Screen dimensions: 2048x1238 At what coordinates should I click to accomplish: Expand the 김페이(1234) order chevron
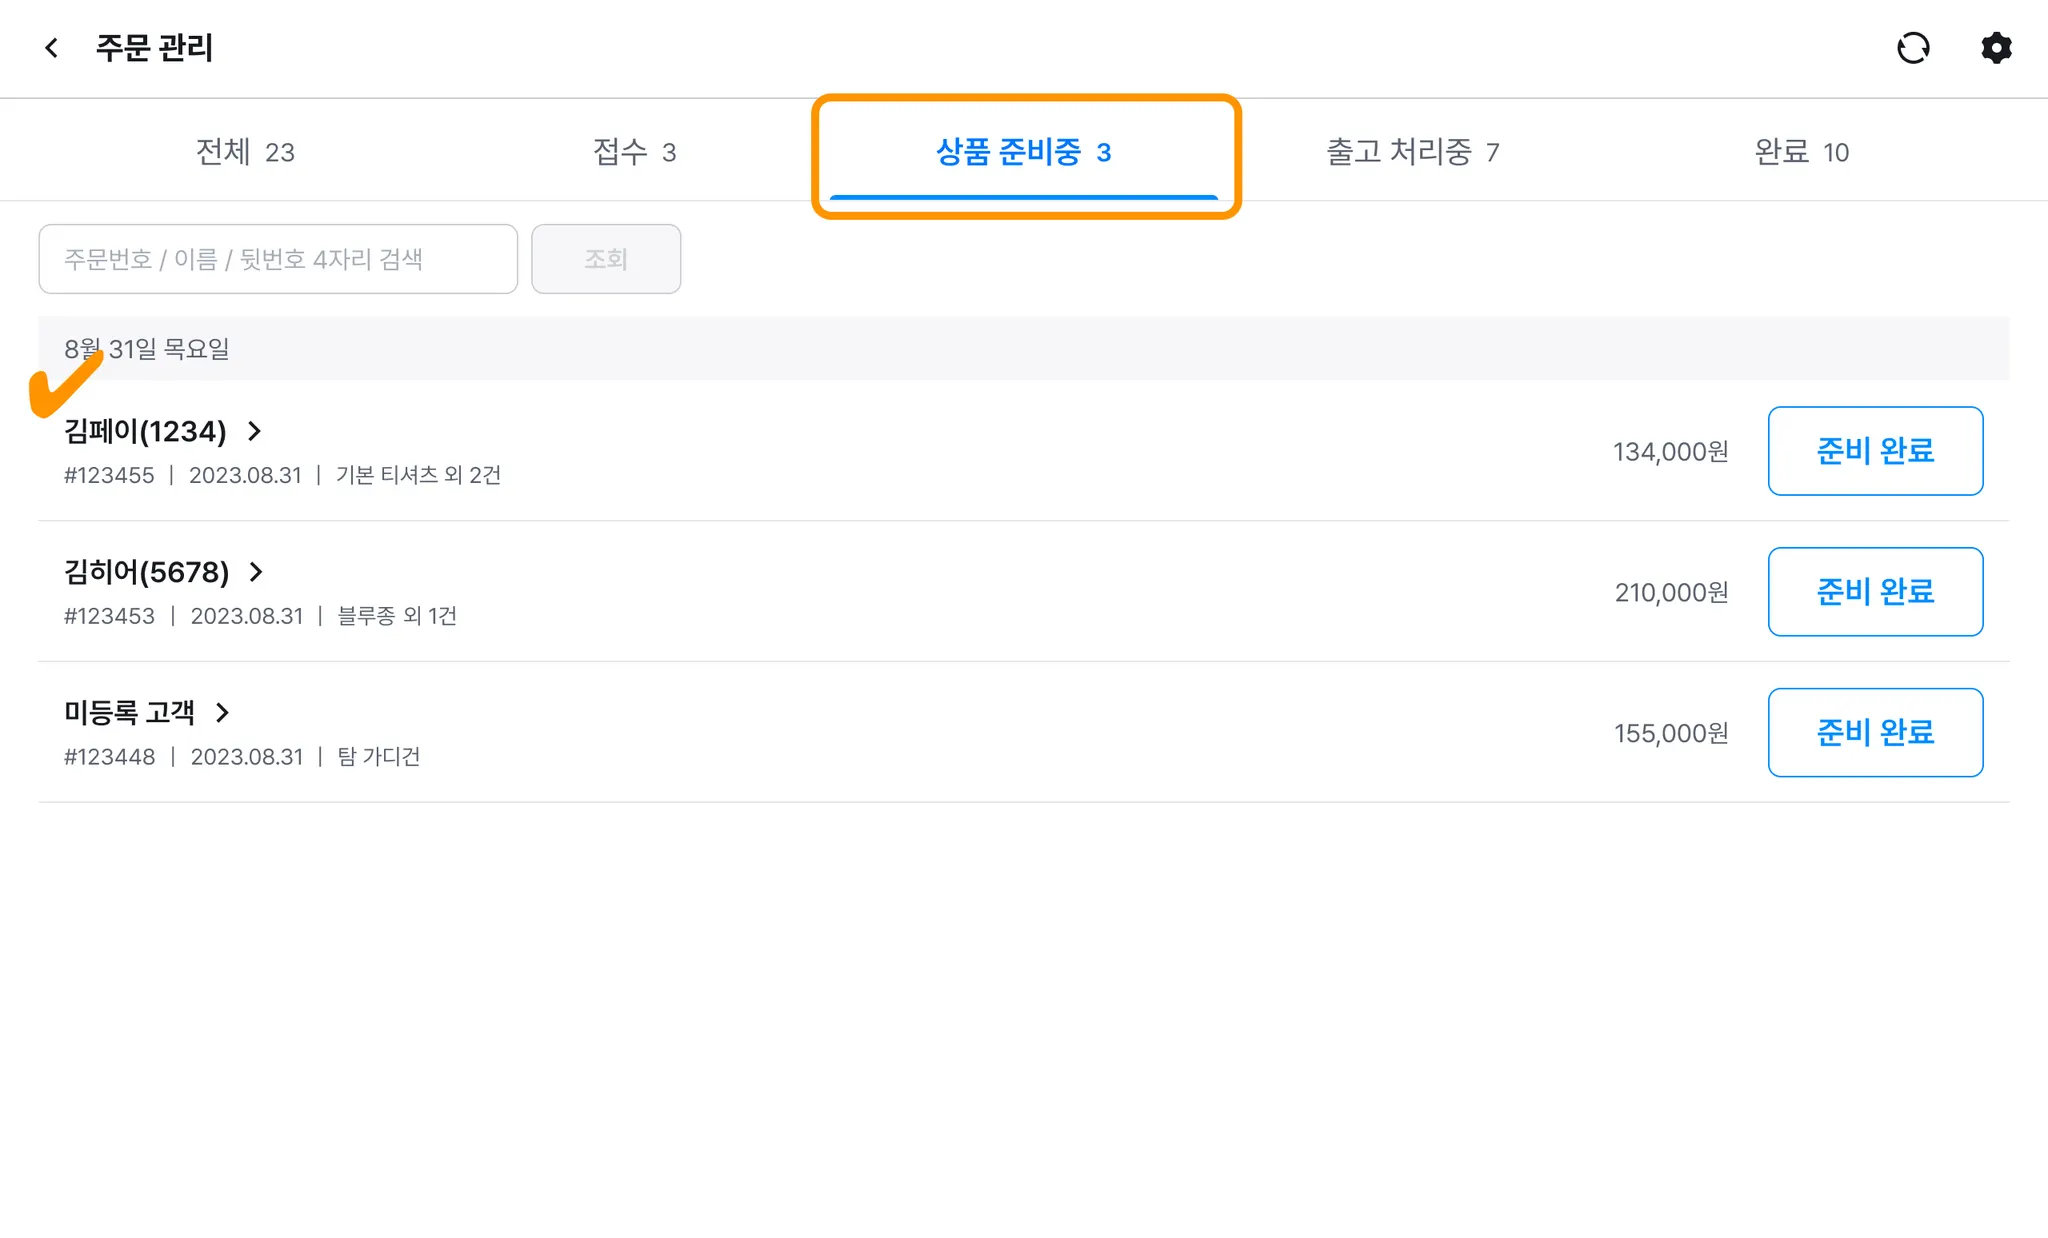pyautogui.click(x=255, y=431)
